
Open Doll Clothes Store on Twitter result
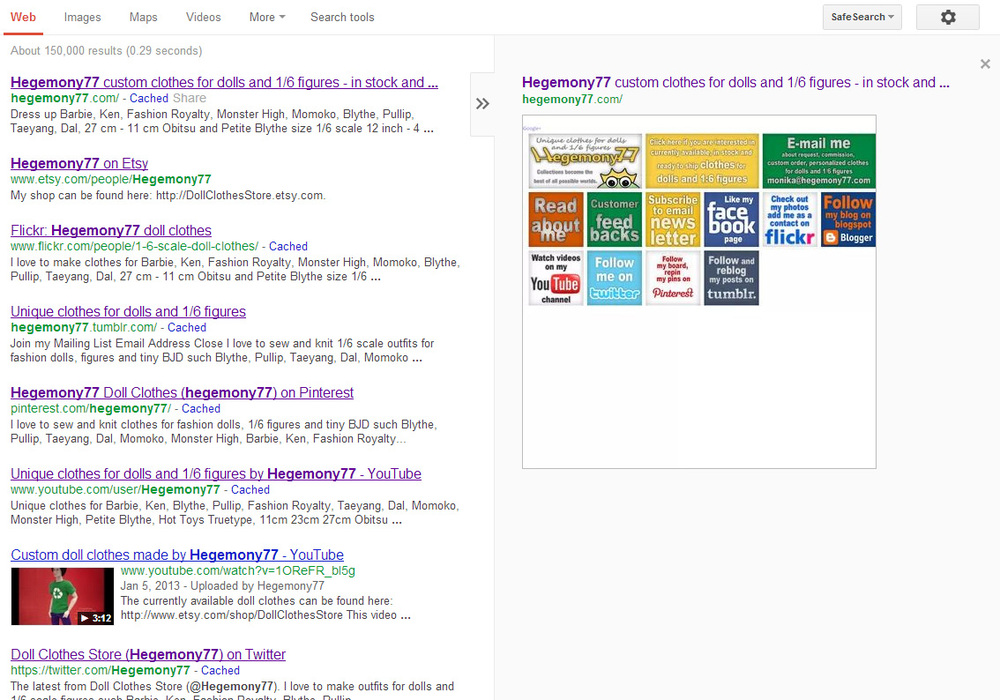[149, 654]
